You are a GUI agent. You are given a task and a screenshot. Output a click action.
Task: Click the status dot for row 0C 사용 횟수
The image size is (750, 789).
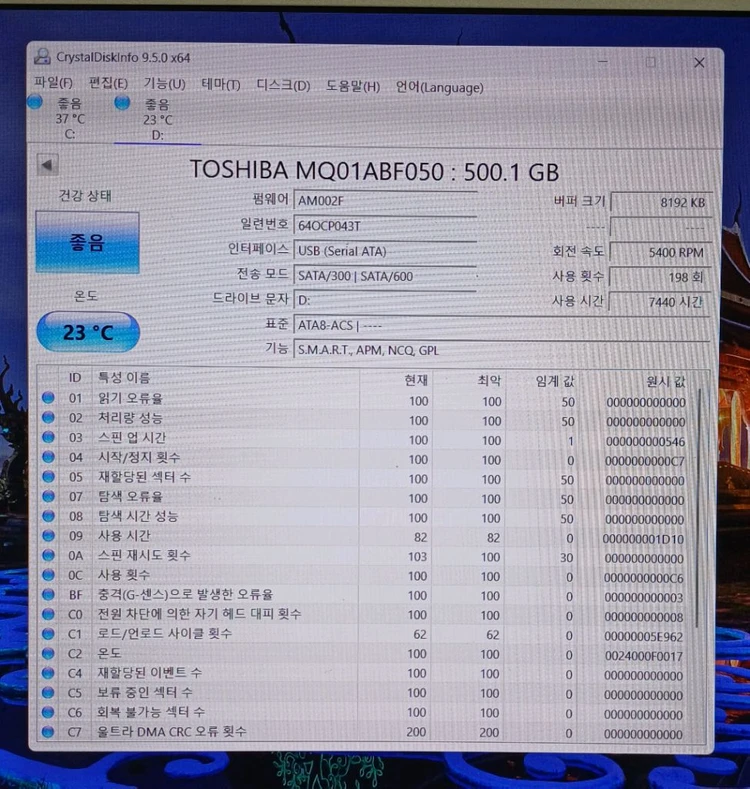tap(48, 574)
